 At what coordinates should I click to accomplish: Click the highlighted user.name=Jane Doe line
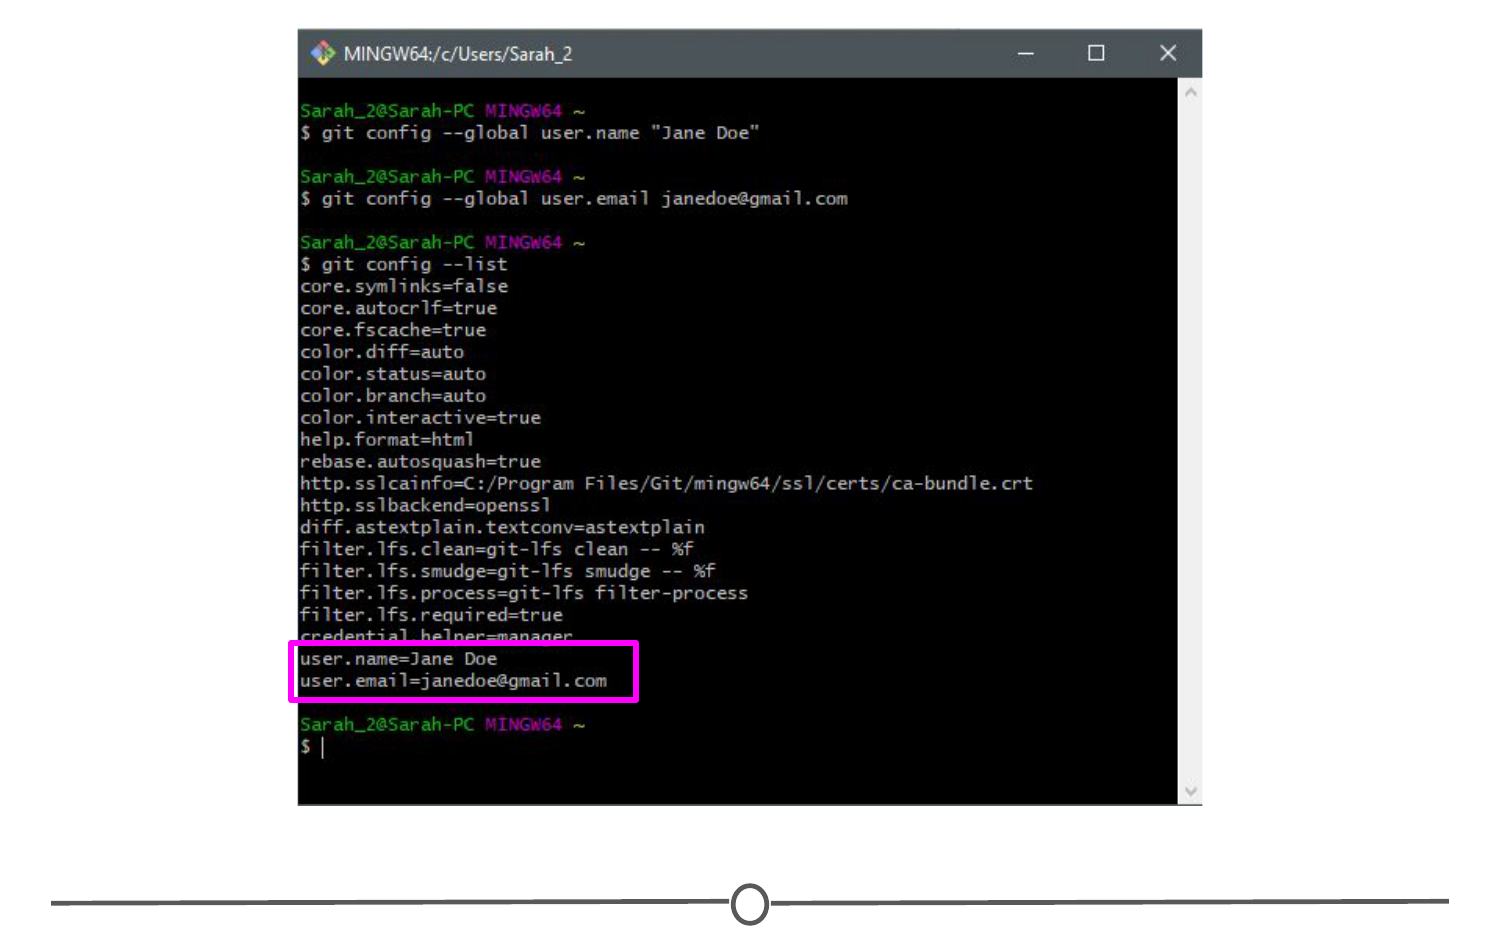[x=398, y=659]
